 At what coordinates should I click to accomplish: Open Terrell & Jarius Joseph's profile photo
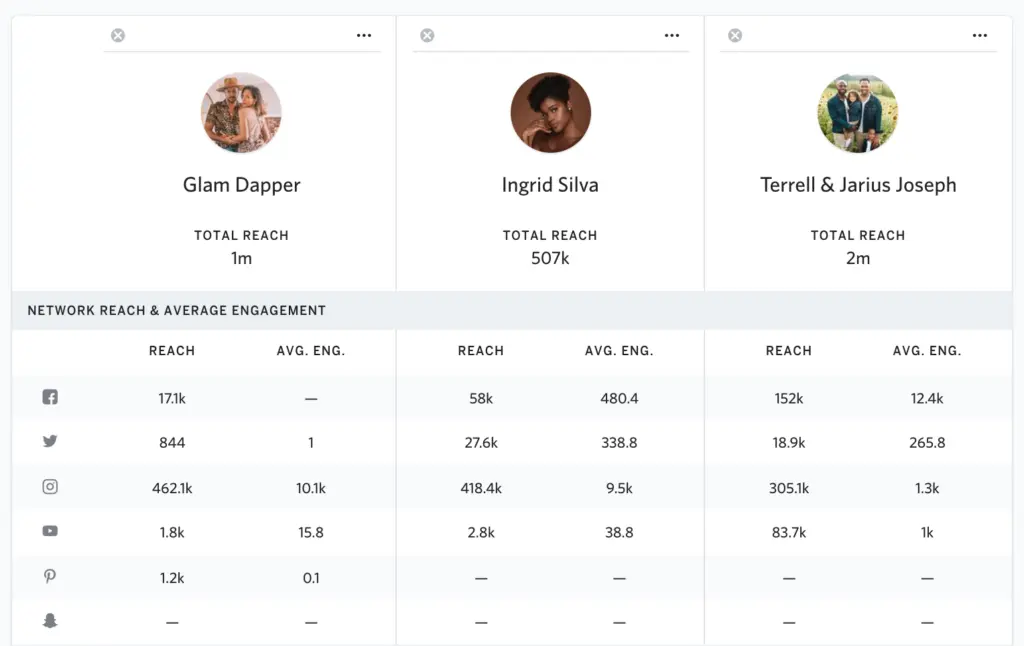pos(858,112)
